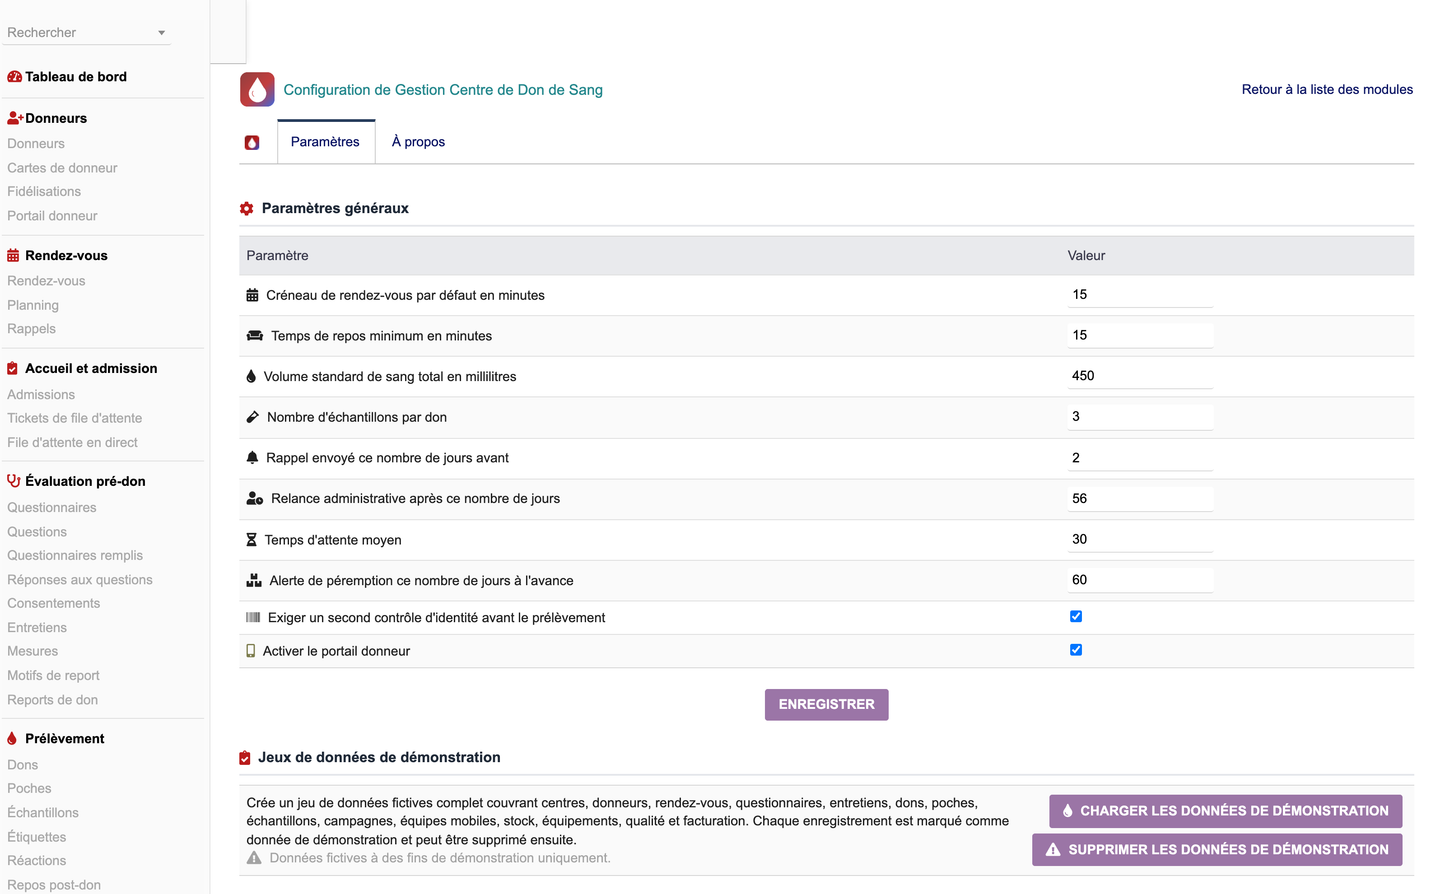Click the clipboard icon beside Jeux de données
This screenshot has height=894, width=1445.
pyautogui.click(x=245, y=758)
